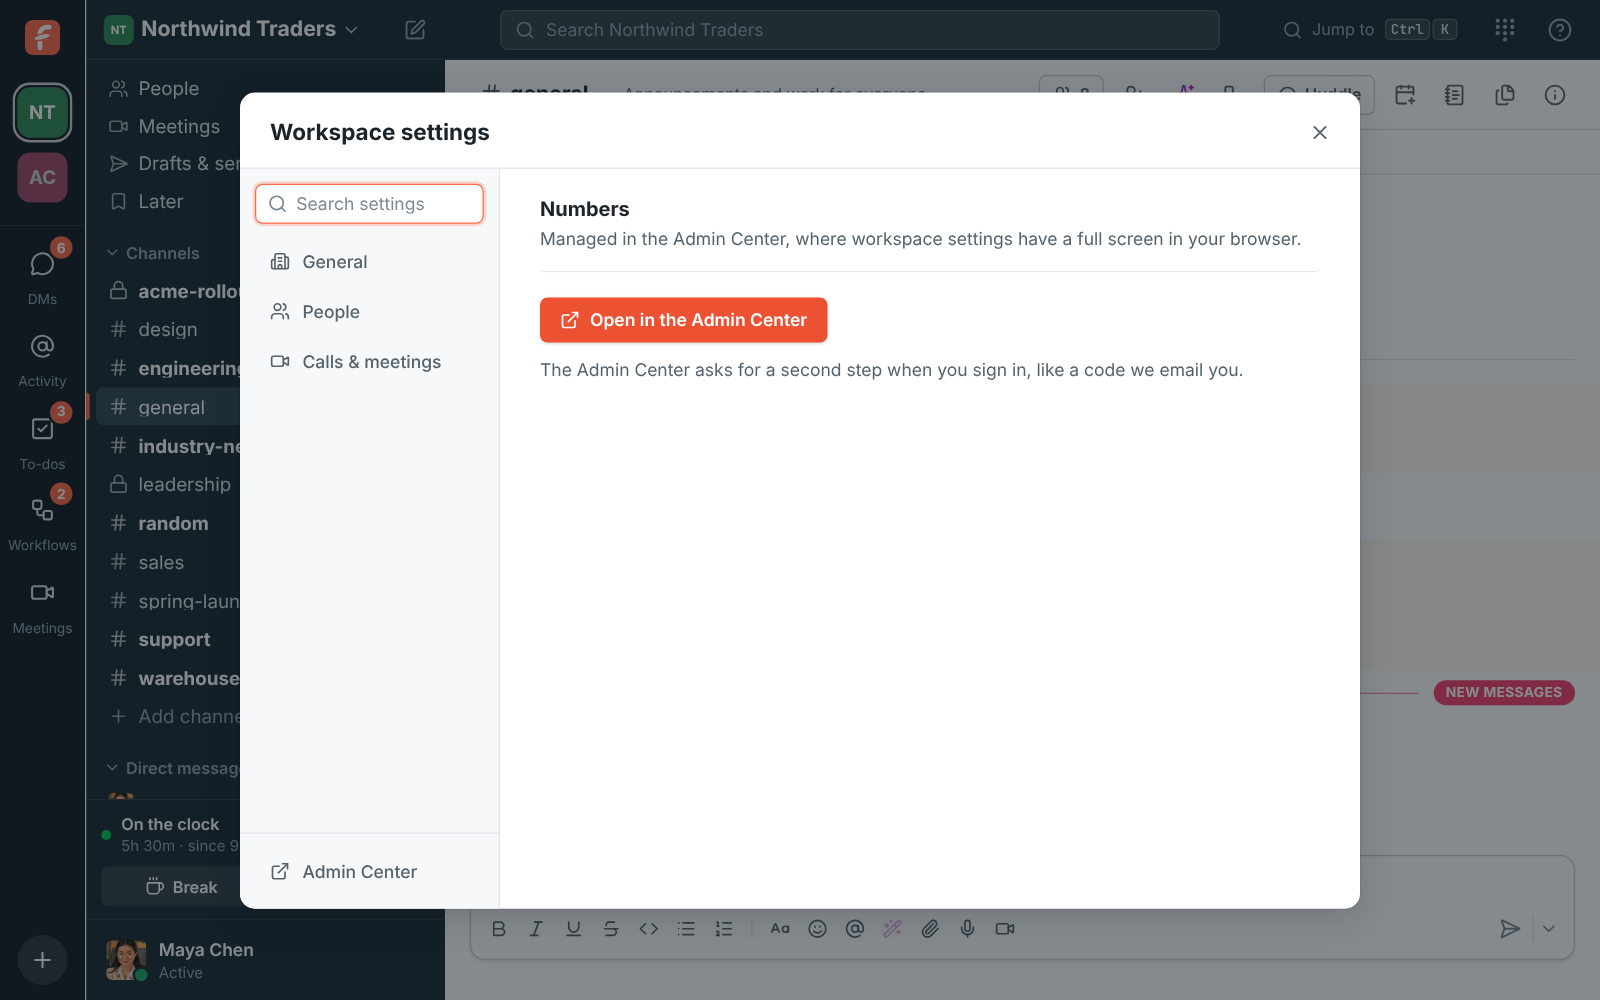Screen dimensions: 1600x1000
Task: Open the random channel
Action: click(x=168, y=524)
